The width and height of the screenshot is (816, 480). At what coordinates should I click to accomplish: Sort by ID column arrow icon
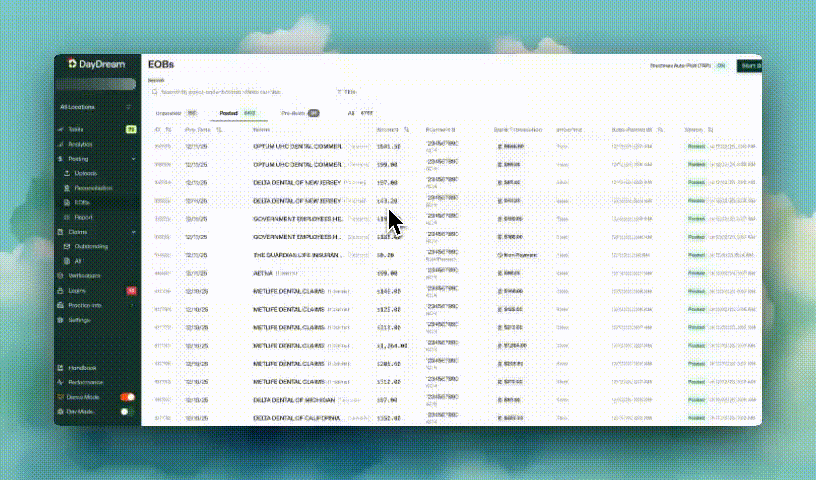point(168,130)
